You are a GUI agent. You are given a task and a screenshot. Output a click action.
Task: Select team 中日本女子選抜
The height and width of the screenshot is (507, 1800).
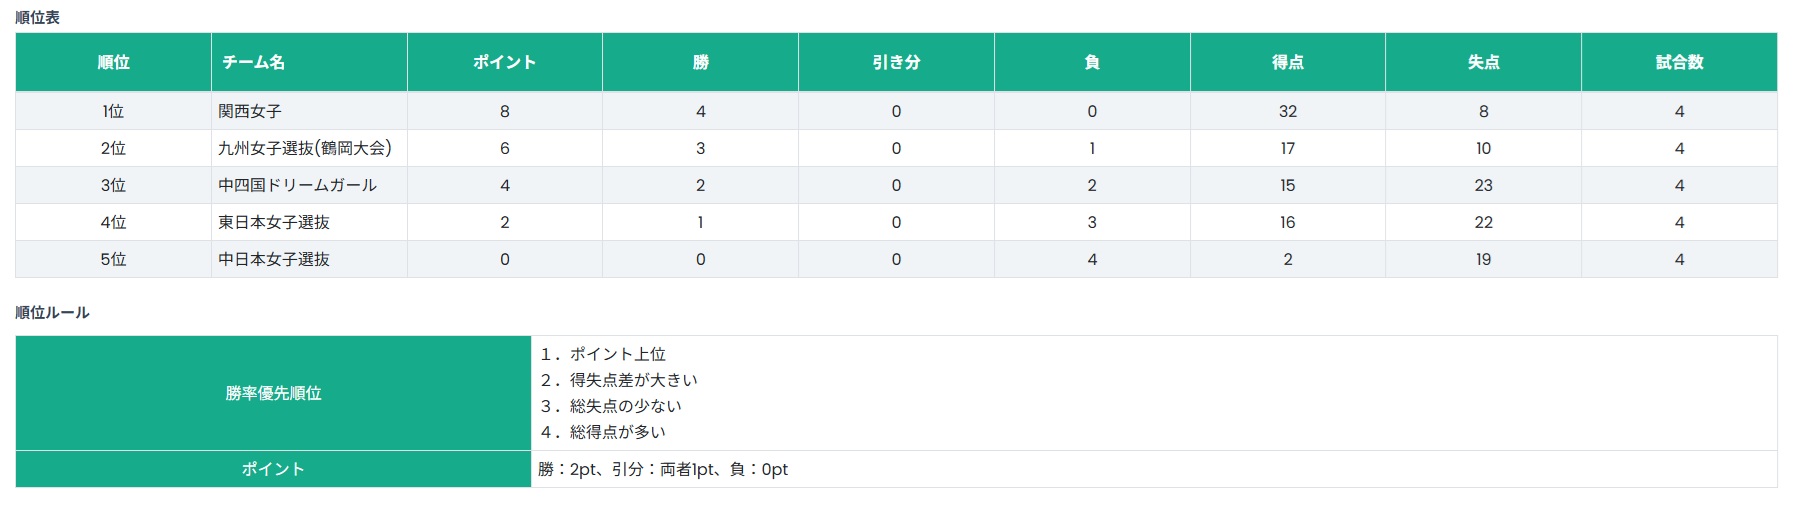pyautogui.click(x=274, y=259)
